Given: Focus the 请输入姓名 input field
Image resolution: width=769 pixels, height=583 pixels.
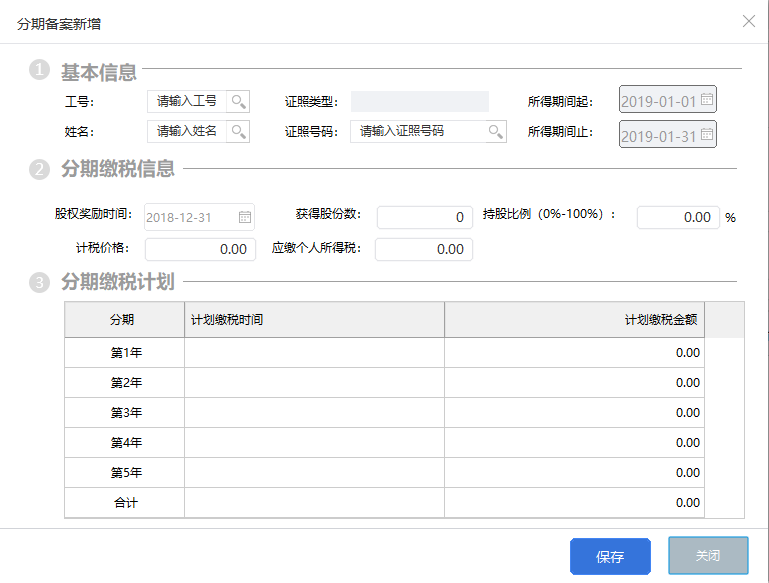Looking at the screenshot, I should (x=187, y=131).
